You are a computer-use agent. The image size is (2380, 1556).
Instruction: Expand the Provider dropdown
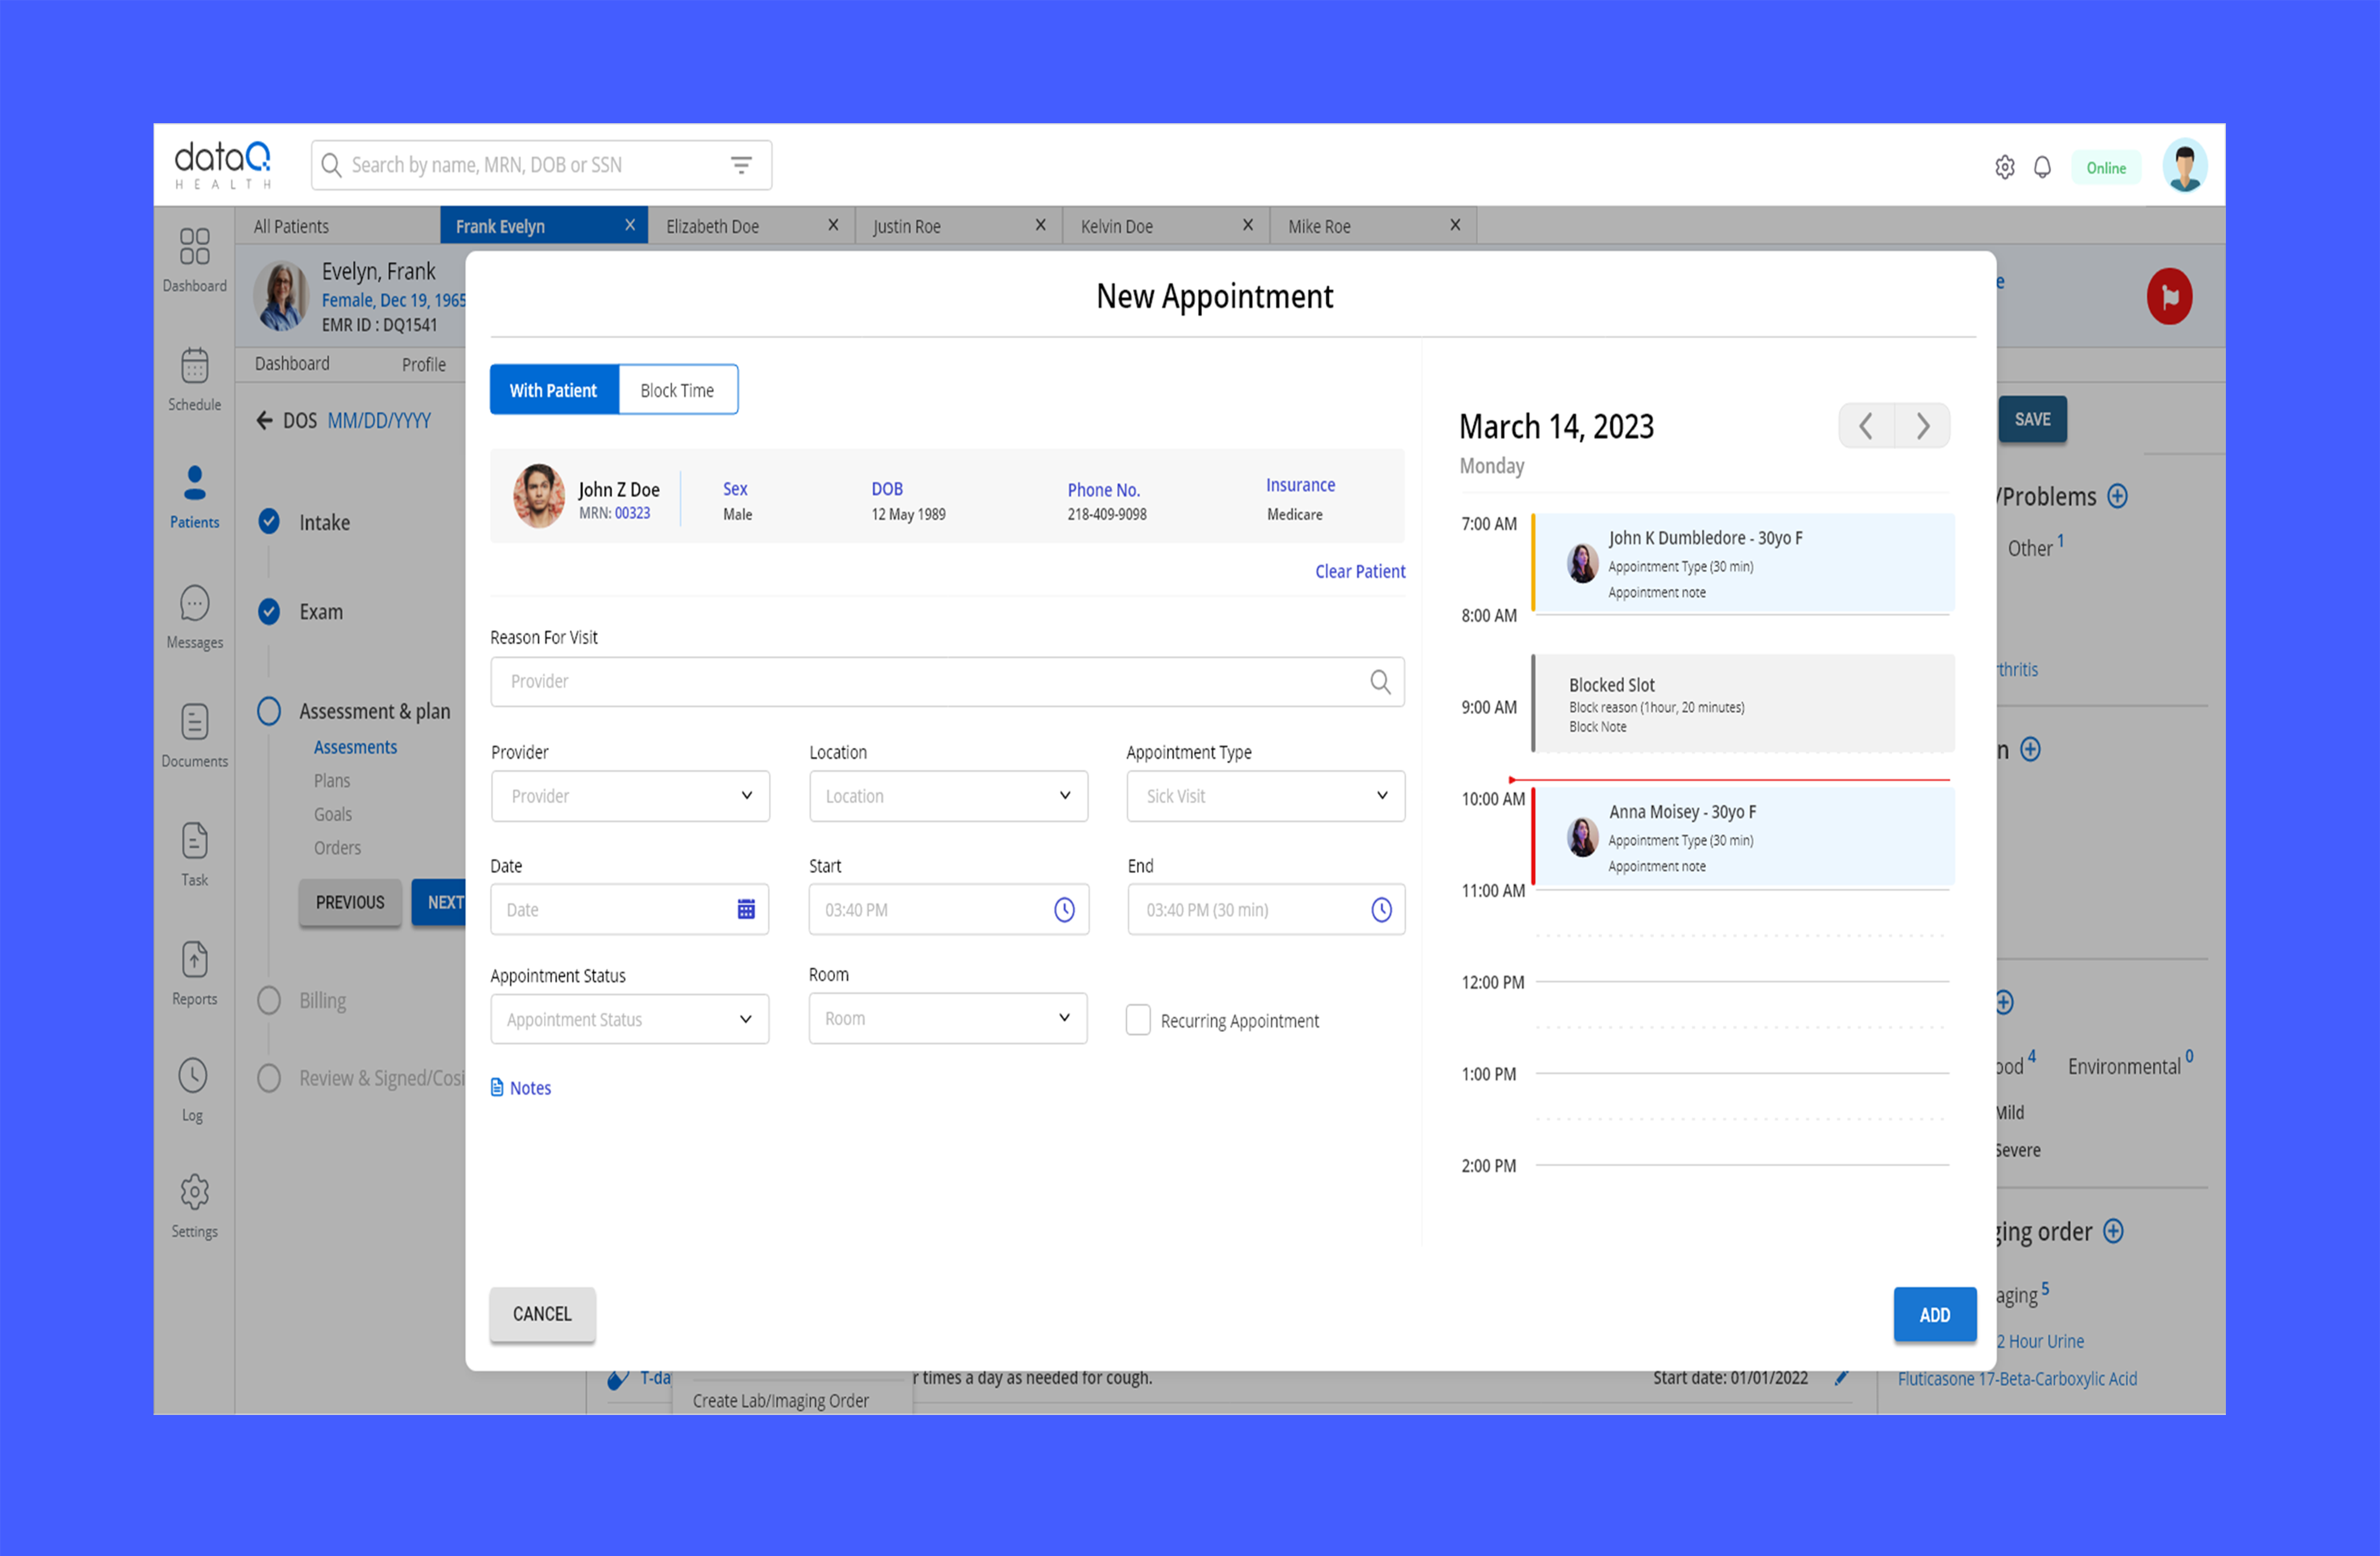630,796
